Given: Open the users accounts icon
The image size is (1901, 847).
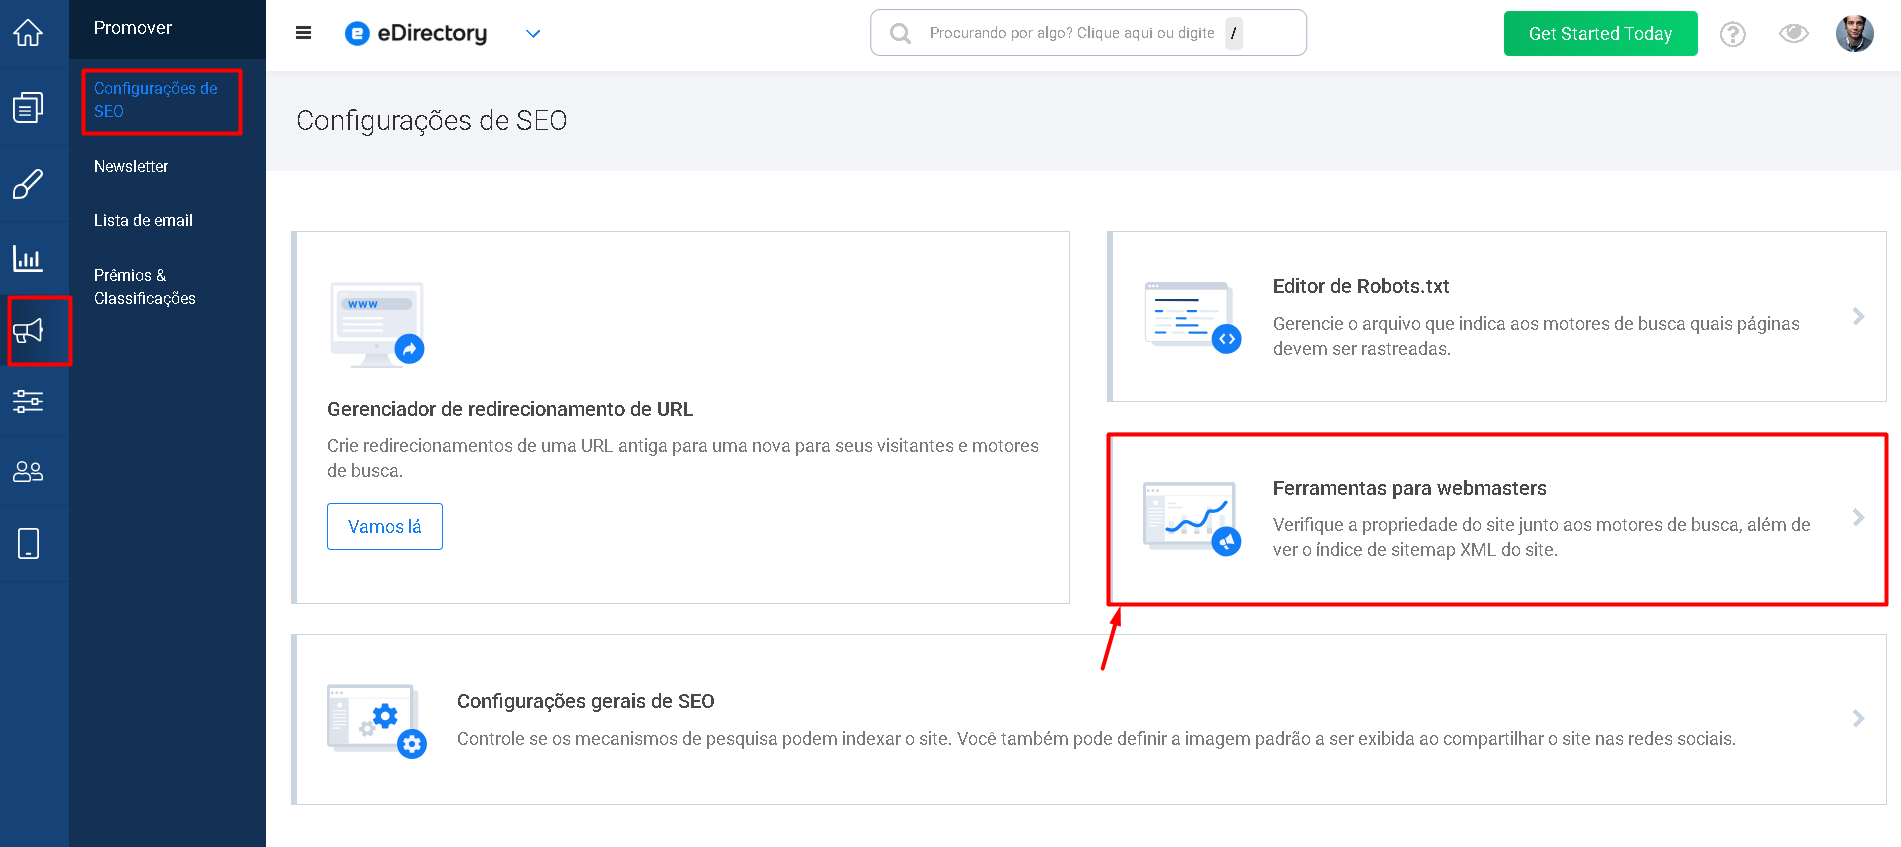Looking at the screenshot, I should (28, 471).
